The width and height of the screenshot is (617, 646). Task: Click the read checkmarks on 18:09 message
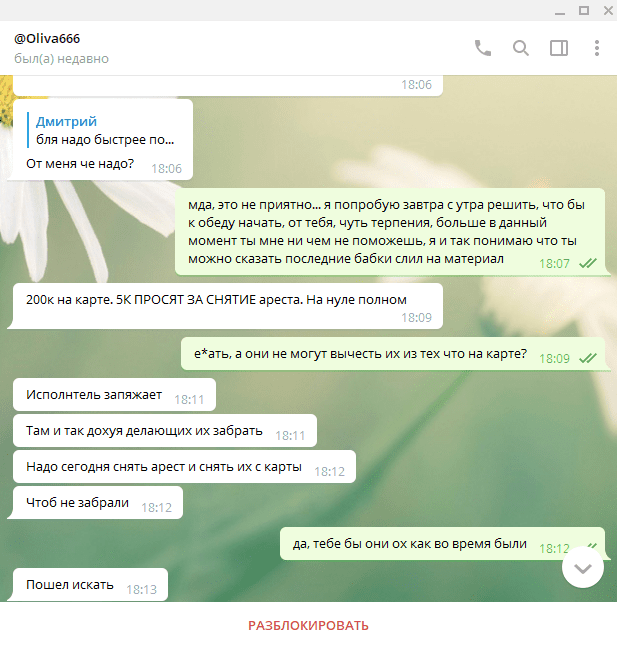click(x=588, y=358)
